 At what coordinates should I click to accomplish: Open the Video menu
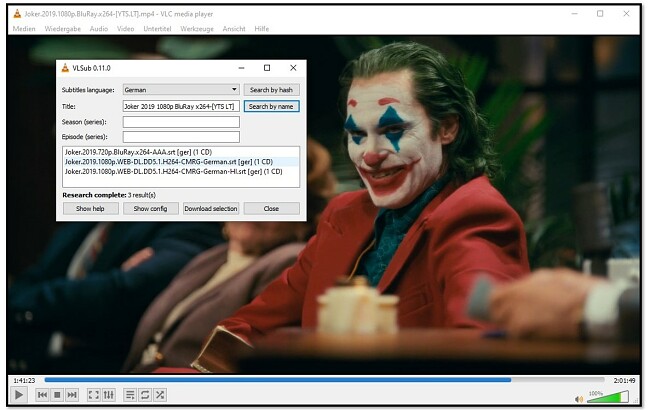[x=125, y=29]
